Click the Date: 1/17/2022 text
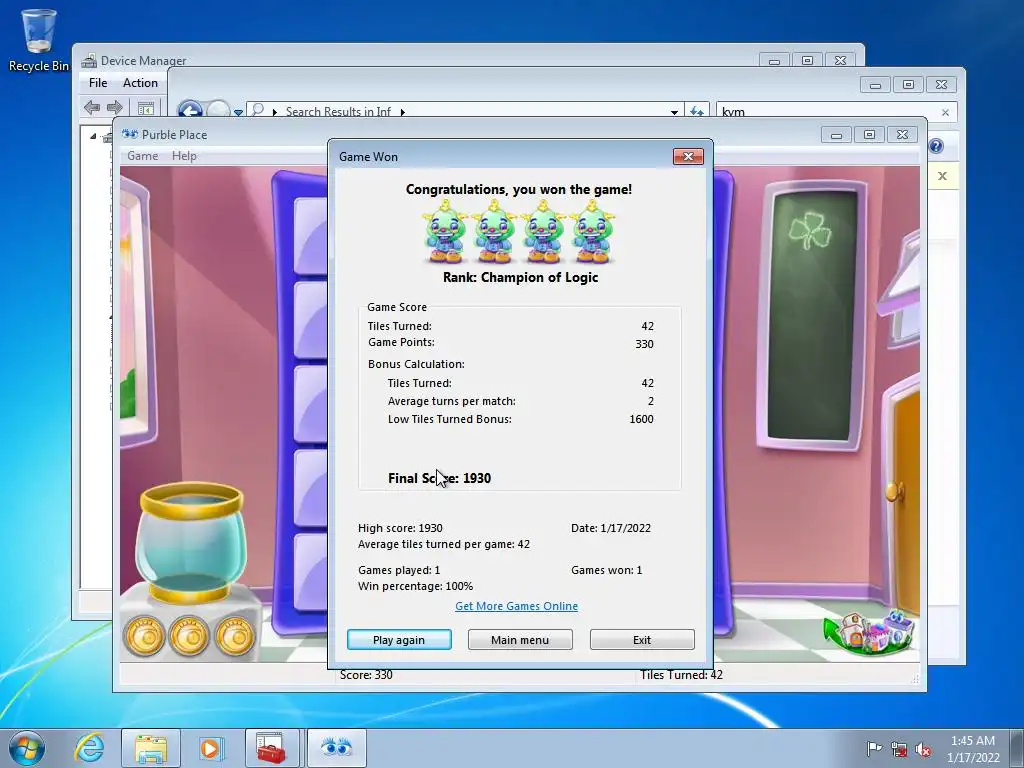This screenshot has height=768, width=1024. click(611, 528)
